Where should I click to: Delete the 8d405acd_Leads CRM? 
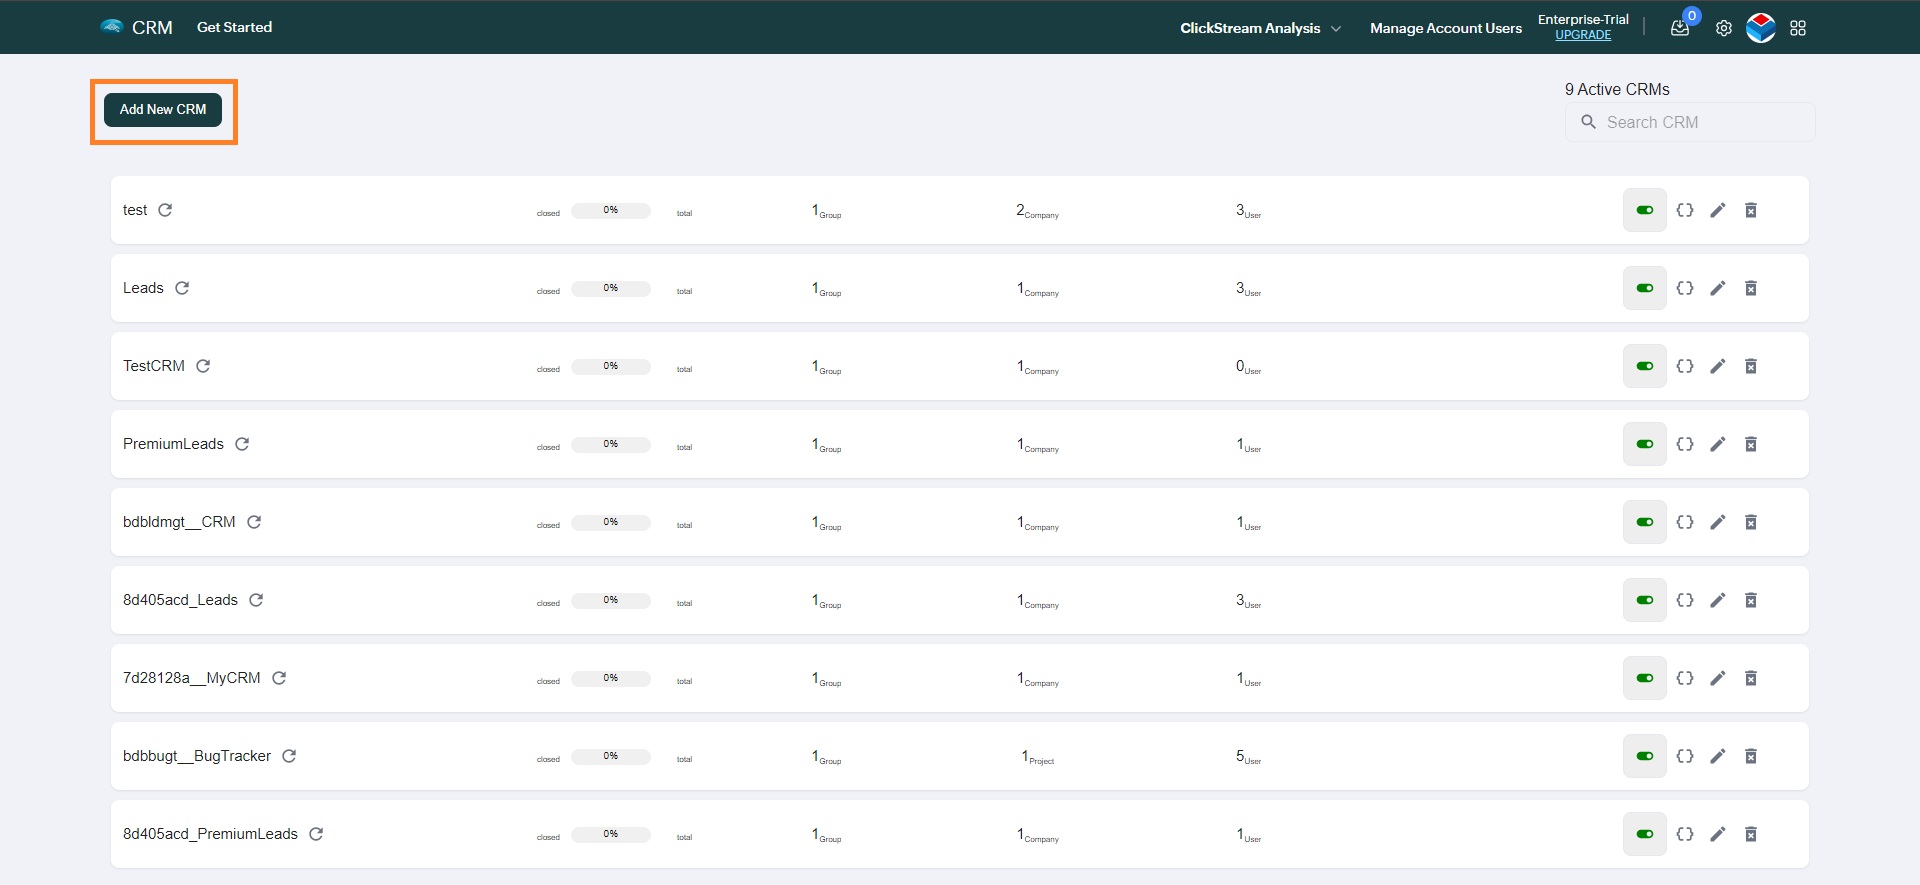[x=1751, y=600]
